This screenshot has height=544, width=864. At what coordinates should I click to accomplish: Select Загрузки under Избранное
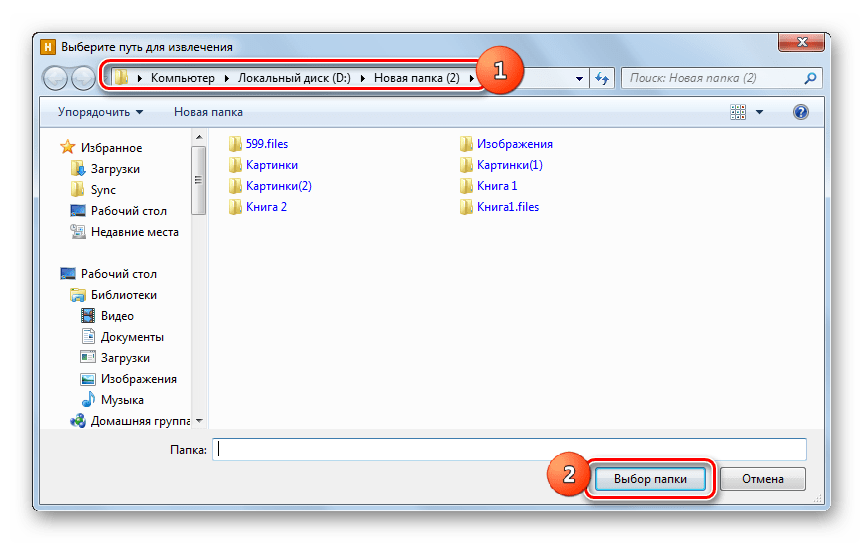(x=115, y=169)
